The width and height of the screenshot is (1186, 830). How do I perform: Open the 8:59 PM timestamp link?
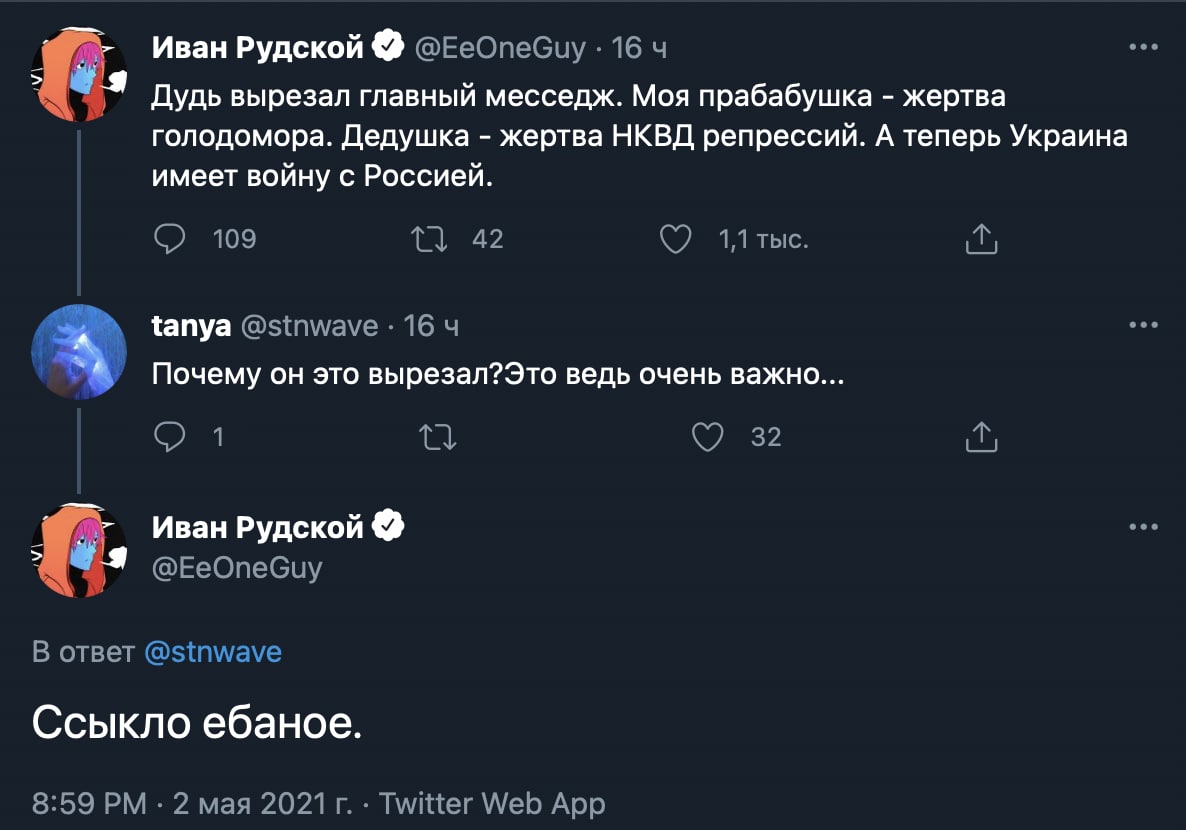coord(89,804)
